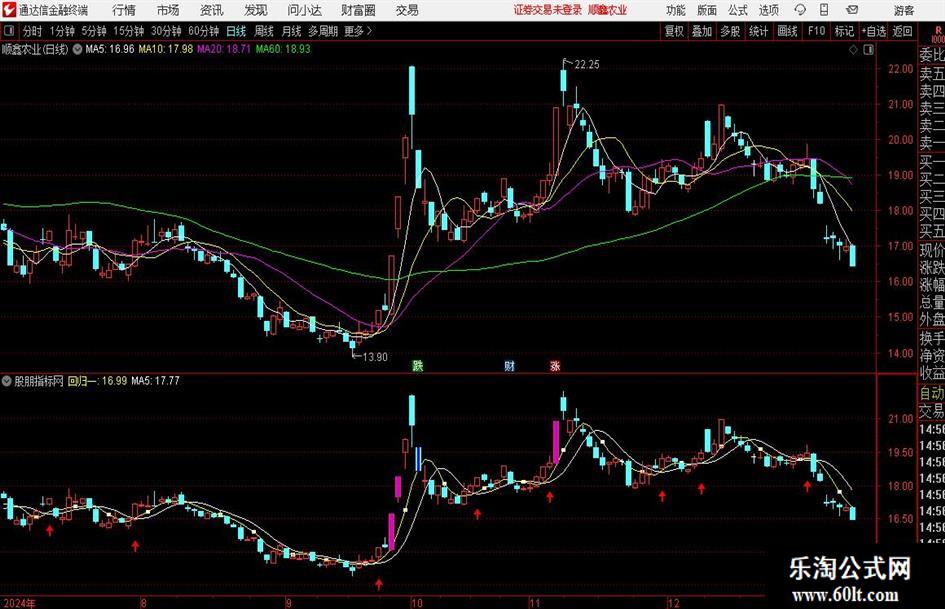The width and height of the screenshot is (945, 609).
Task: Click the 标记 mark button
Action: (x=844, y=31)
